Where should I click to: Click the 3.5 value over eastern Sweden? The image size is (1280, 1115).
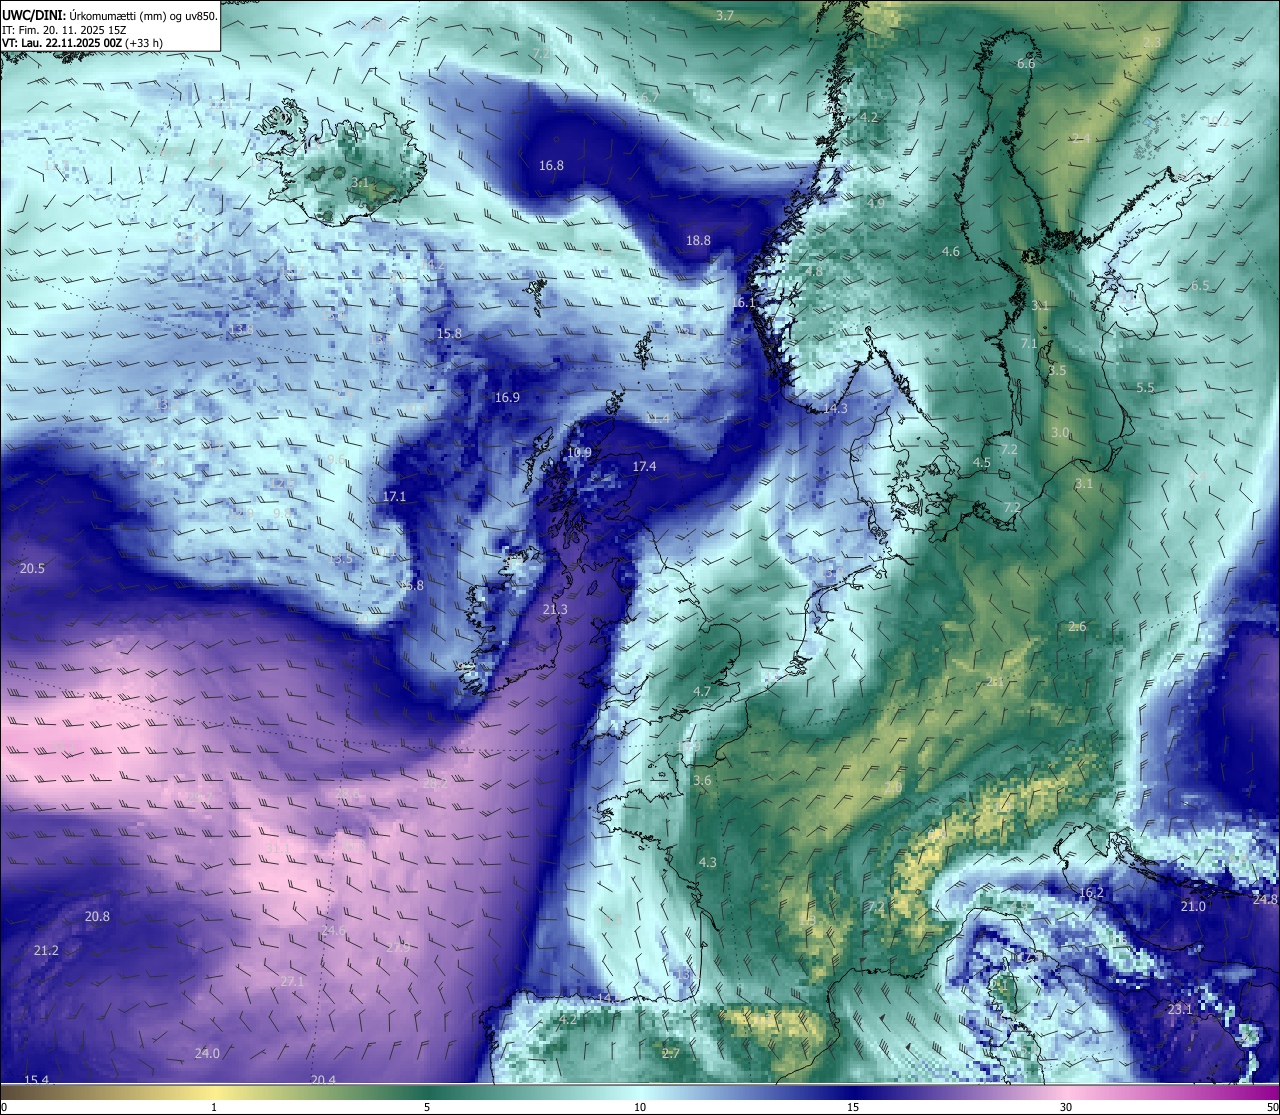(1057, 370)
